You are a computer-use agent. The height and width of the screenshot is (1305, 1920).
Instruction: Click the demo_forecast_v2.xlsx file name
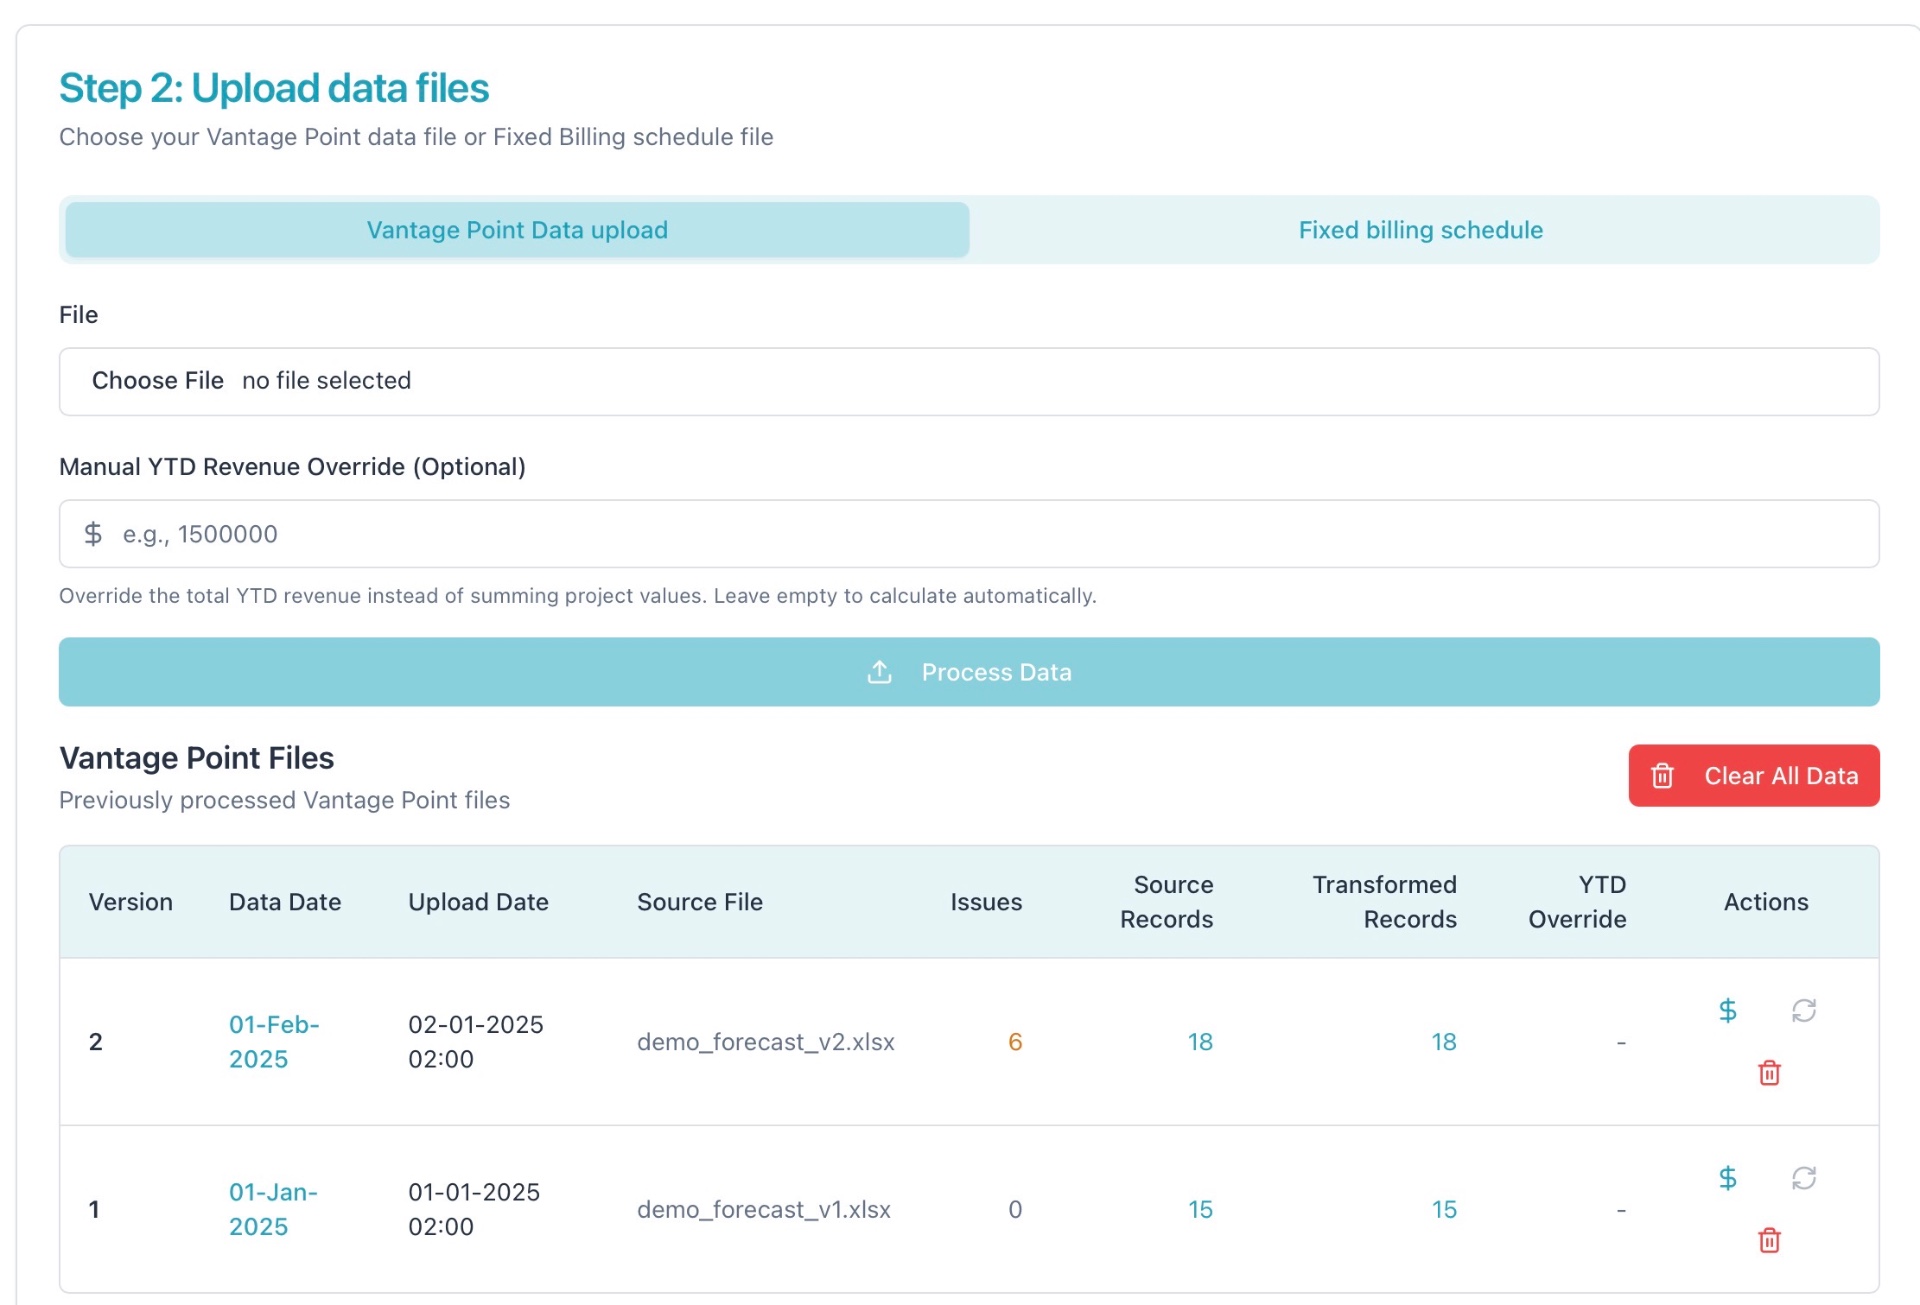point(766,1042)
